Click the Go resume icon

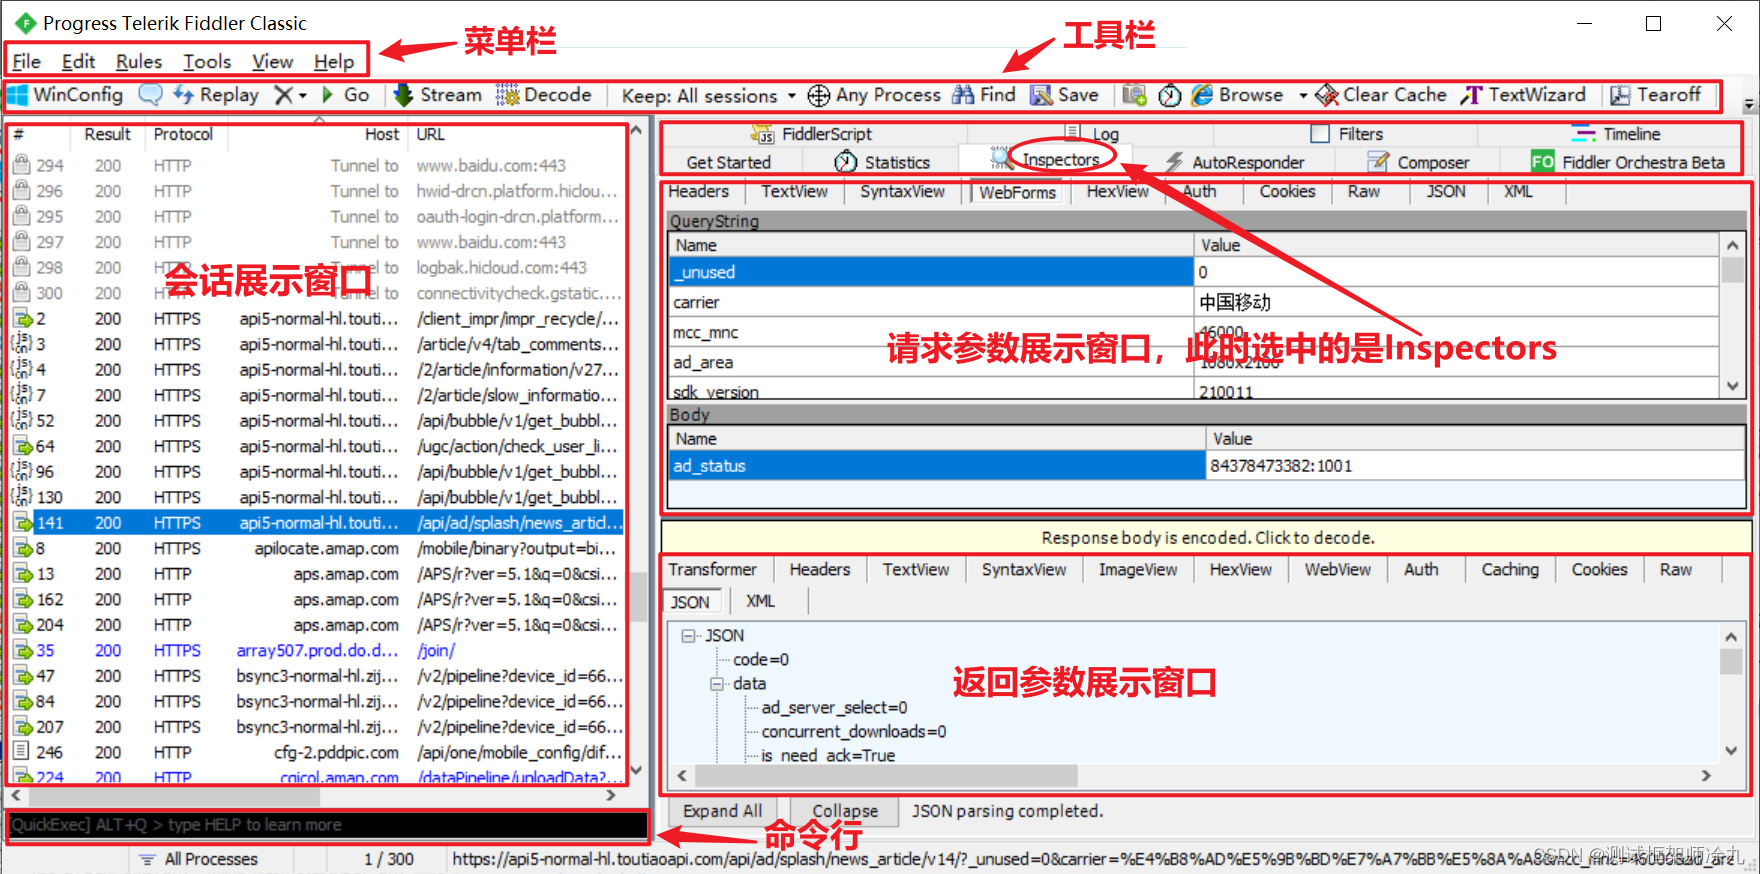pos(328,95)
